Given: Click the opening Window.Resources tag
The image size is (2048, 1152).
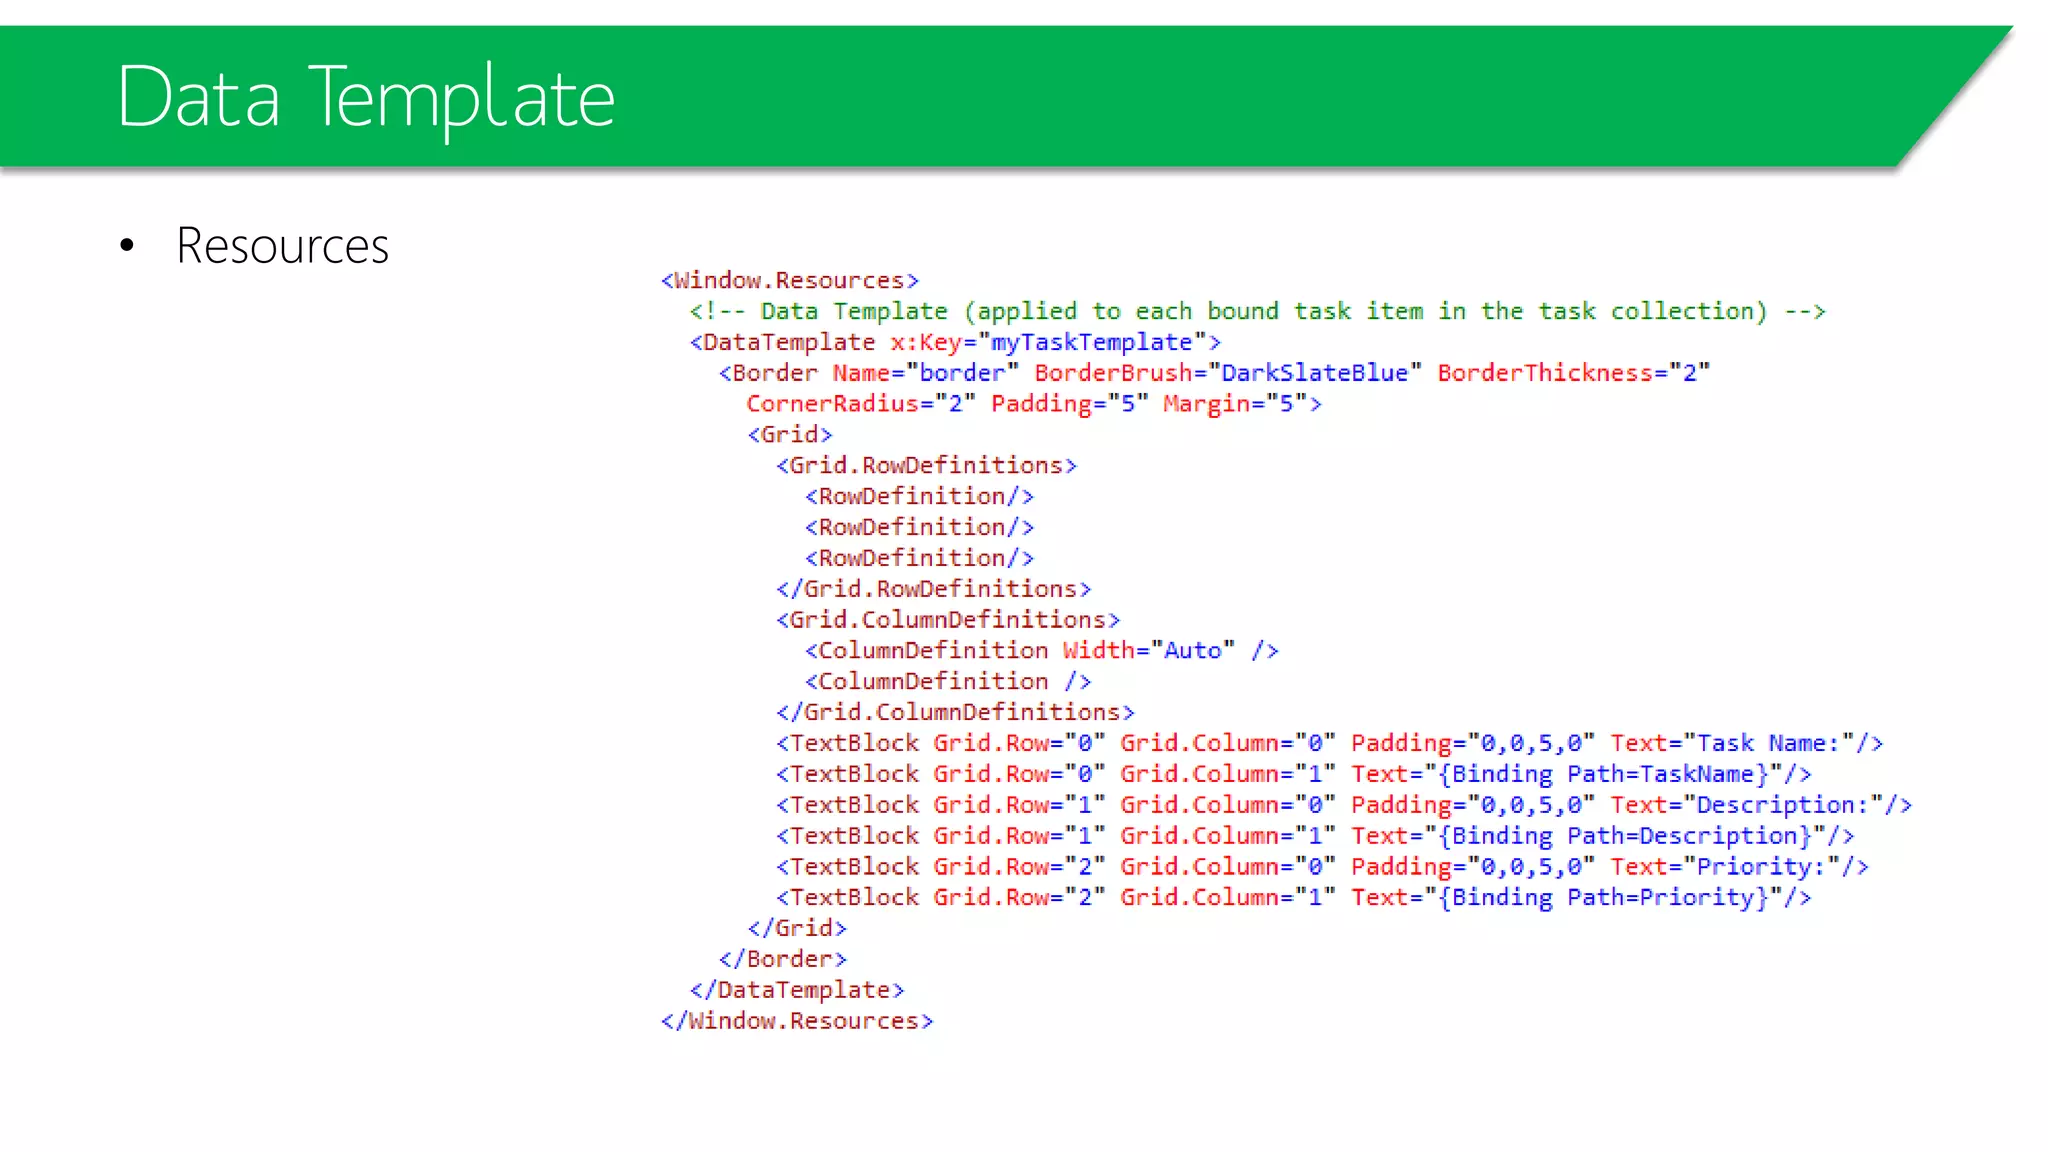Looking at the screenshot, I should [x=789, y=281].
